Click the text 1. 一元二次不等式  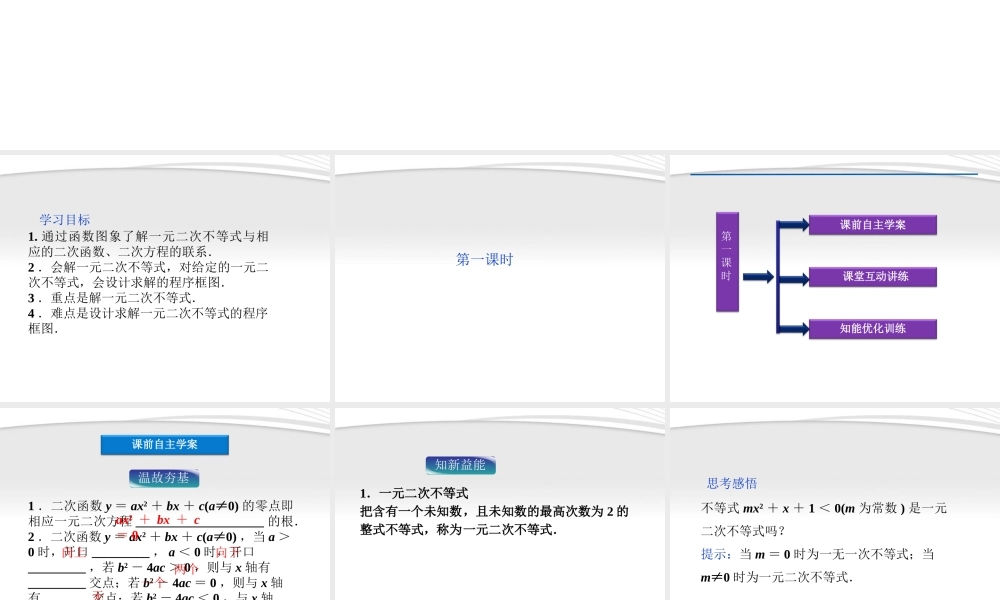(x=414, y=493)
